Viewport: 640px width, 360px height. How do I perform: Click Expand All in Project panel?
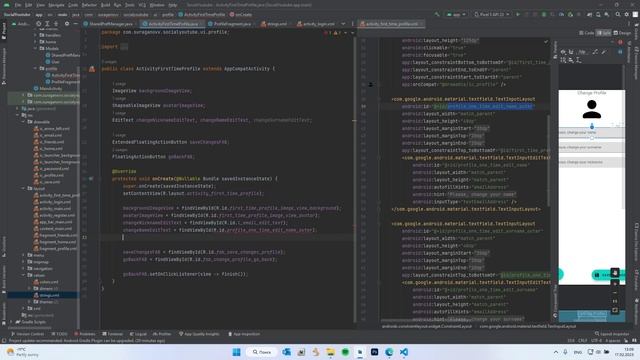pyautogui.click(x=47, y=24)
